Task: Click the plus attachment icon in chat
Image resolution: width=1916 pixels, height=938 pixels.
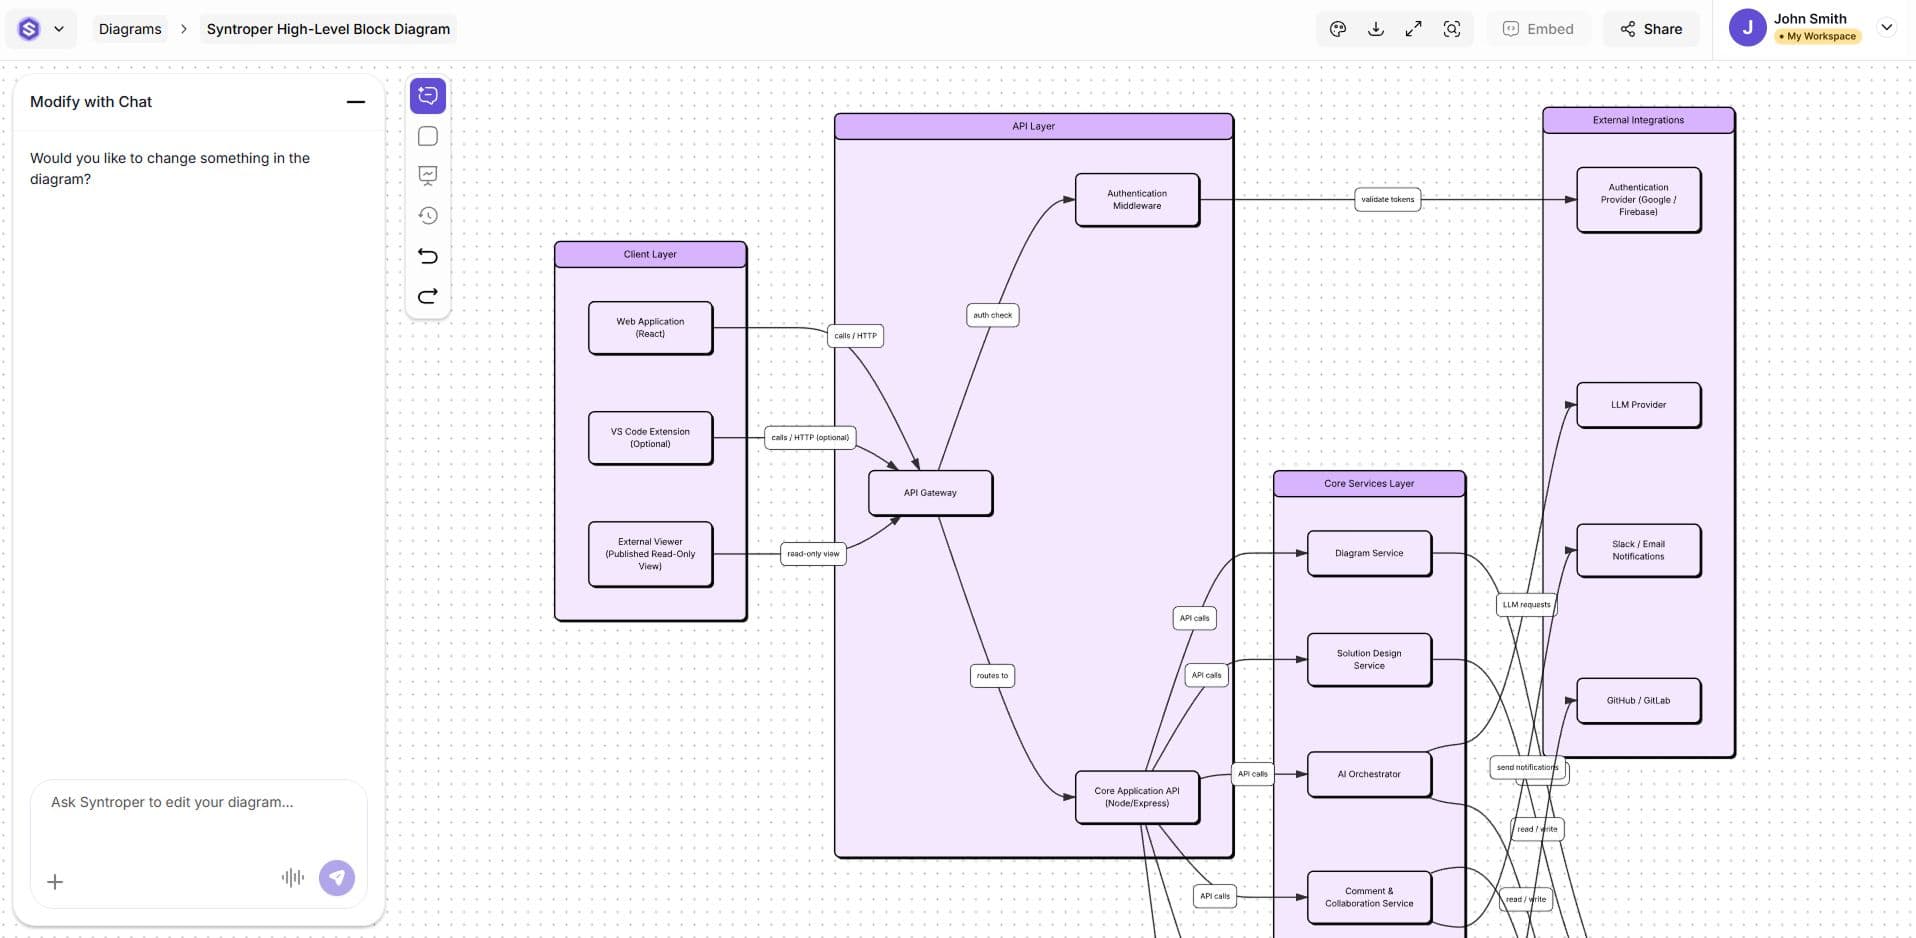Action: click(55, 881)
